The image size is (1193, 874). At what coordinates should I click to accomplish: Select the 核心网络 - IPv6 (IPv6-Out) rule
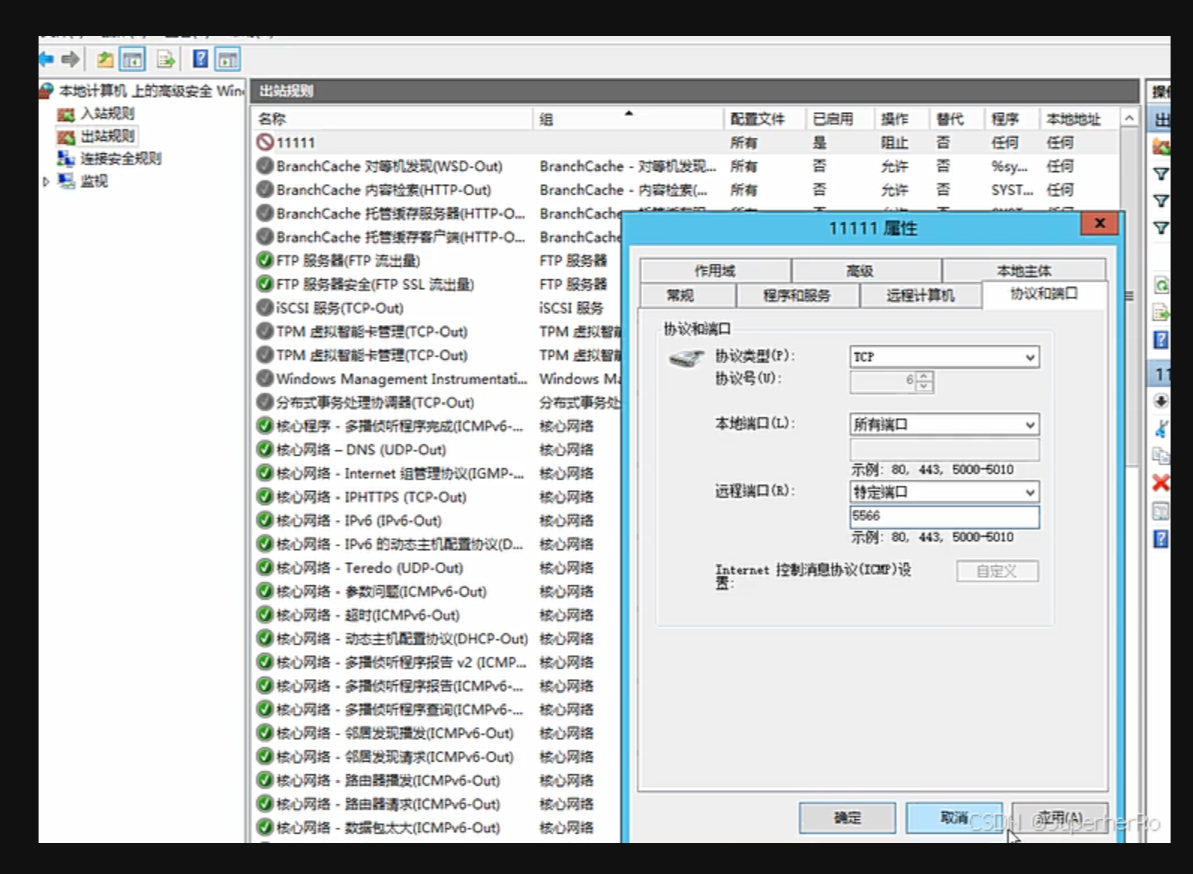(x=358, y=520)
